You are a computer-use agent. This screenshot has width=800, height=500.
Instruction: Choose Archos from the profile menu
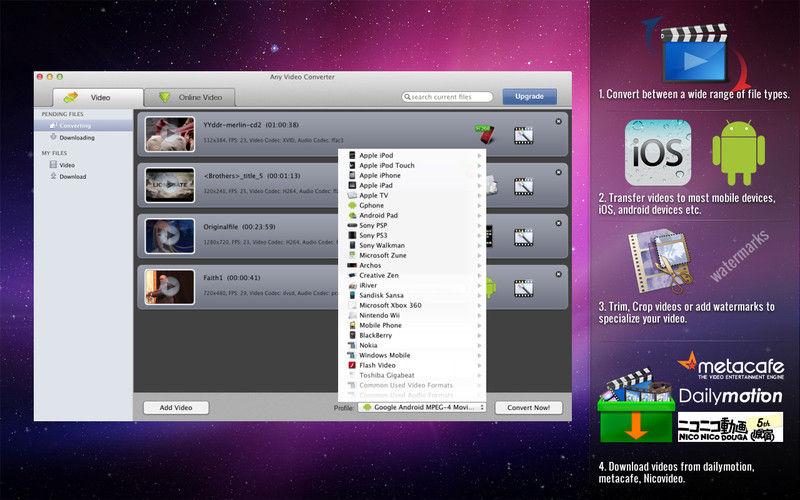[412, 265]
